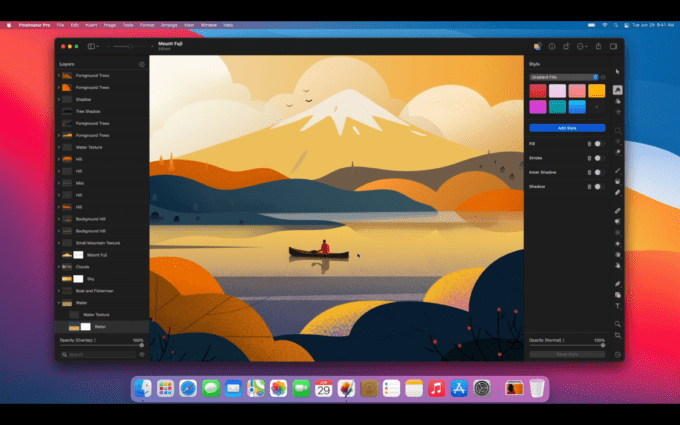Click the Share icon in toolbar
Screen dimensions: 680x425
tap(599, 46)
